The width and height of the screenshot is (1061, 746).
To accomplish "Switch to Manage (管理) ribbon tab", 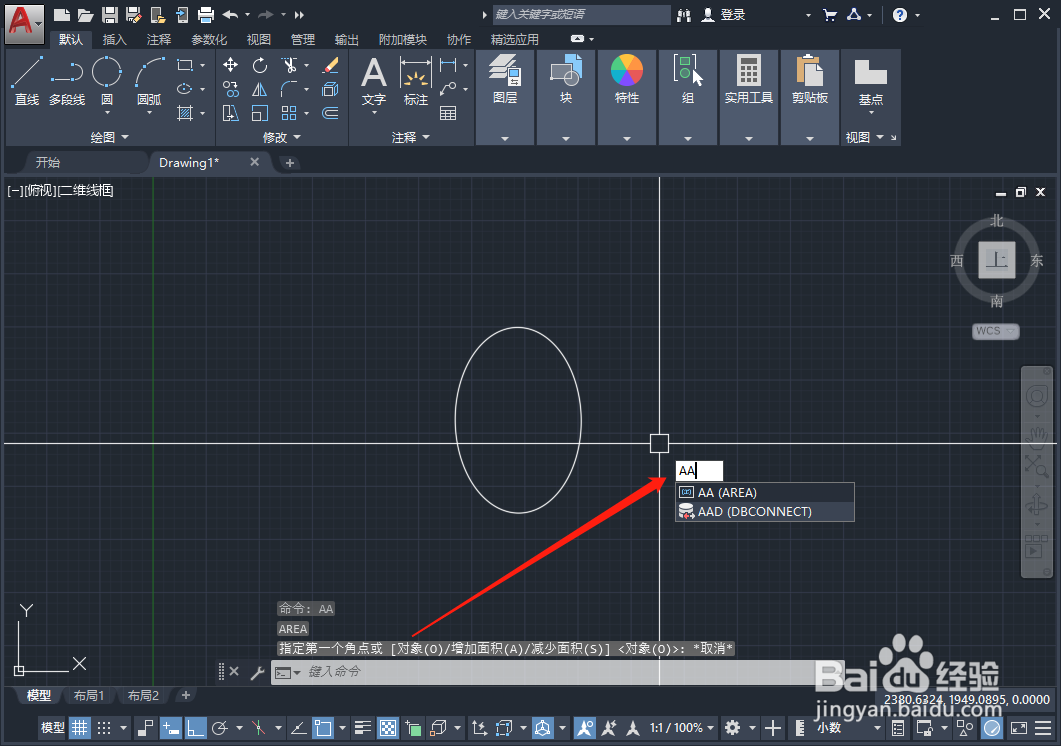I will pyautogui.click(x=302, y=39).
